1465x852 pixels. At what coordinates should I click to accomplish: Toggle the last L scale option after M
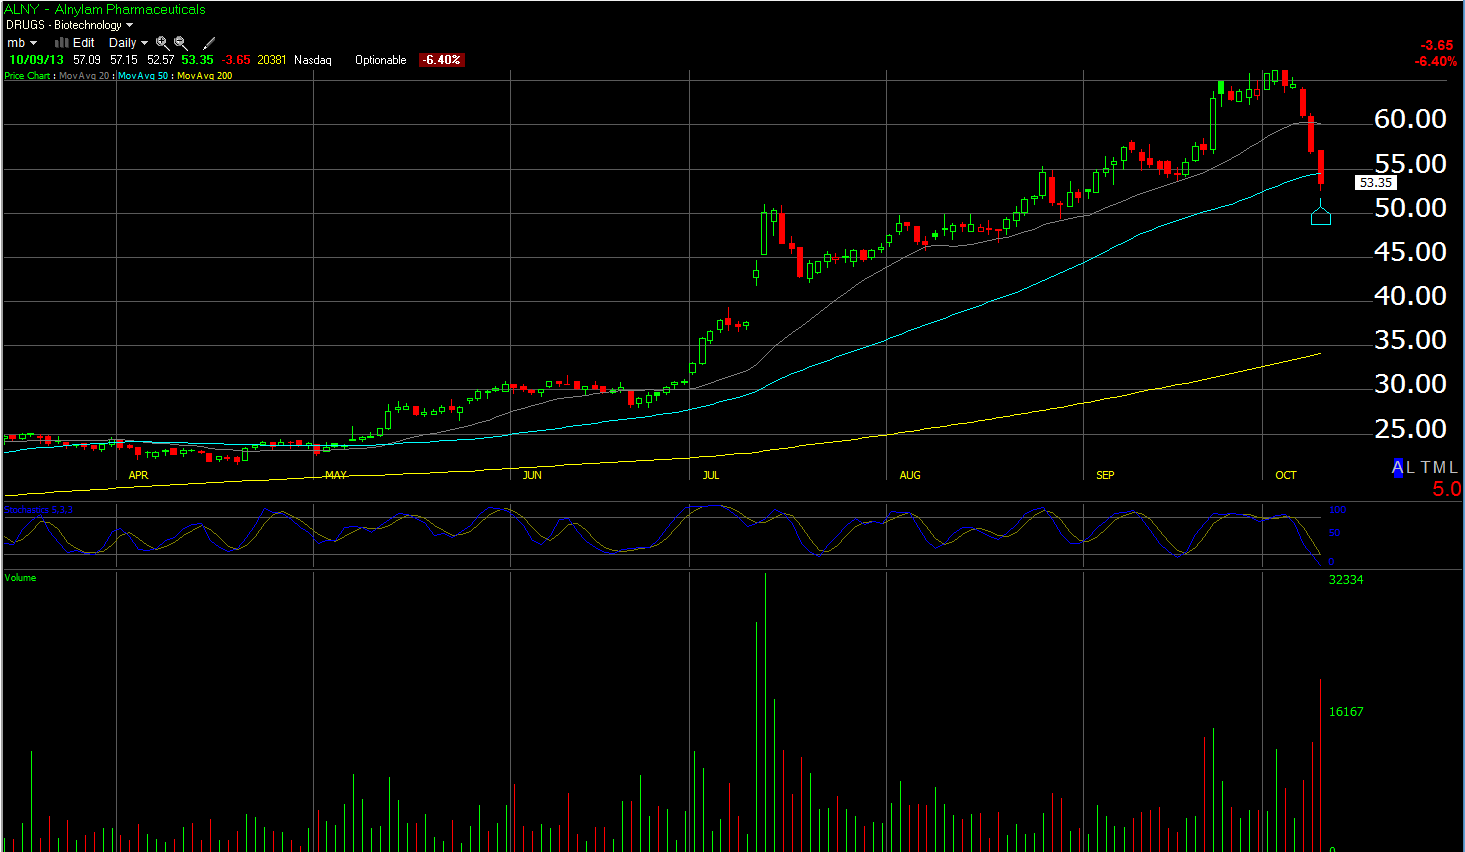pyautogui.click(x=1453, y=467)
